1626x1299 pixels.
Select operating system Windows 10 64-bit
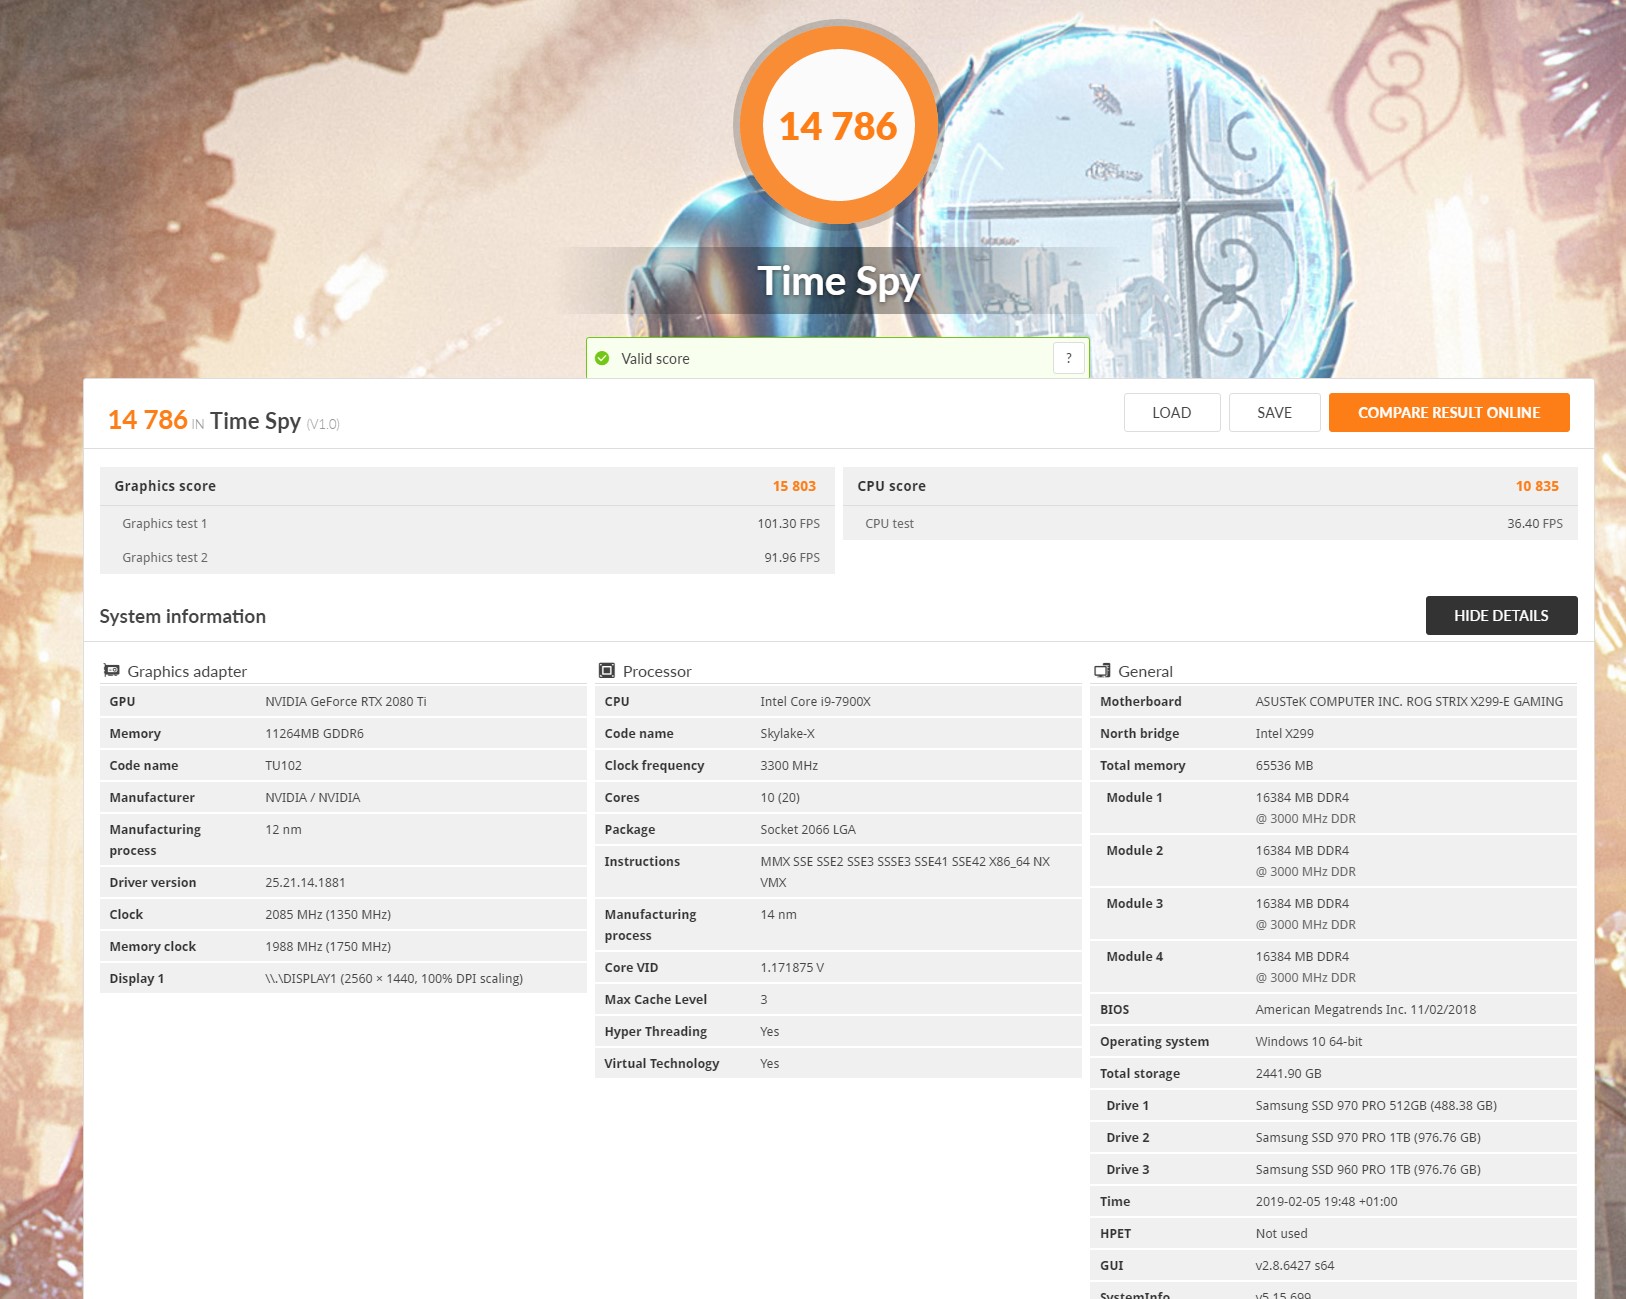click(x=1309, y=1042)
